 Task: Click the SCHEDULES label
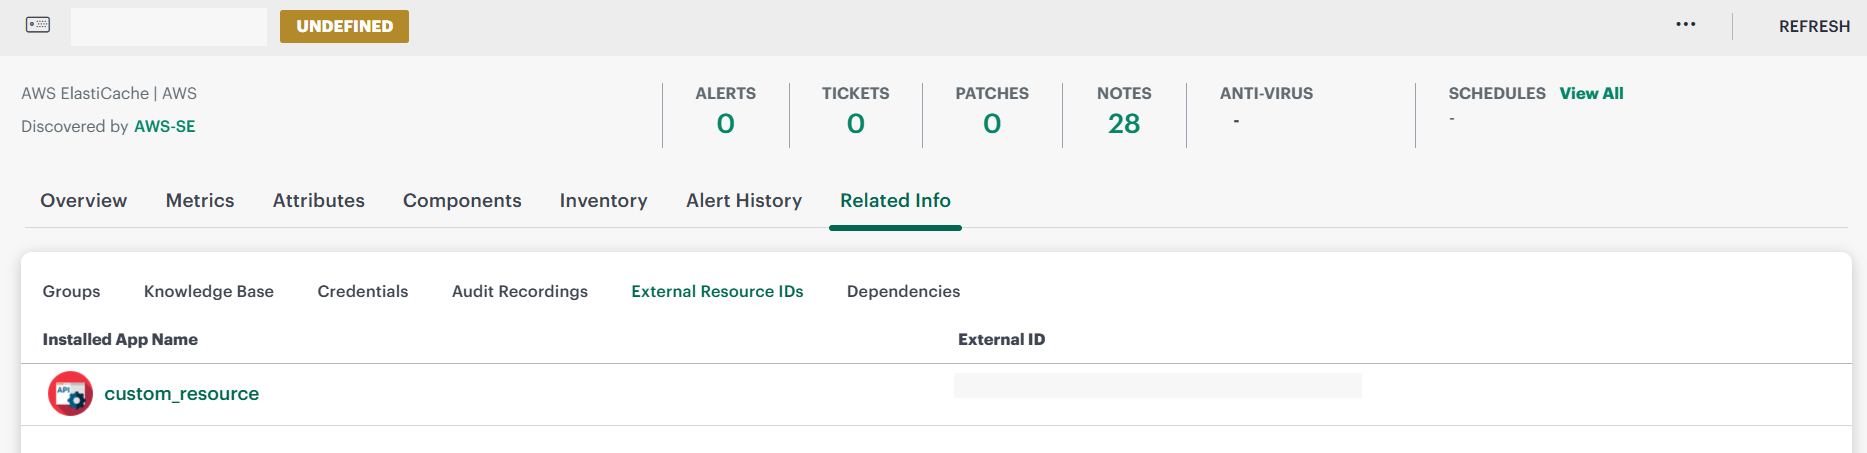1497,93
